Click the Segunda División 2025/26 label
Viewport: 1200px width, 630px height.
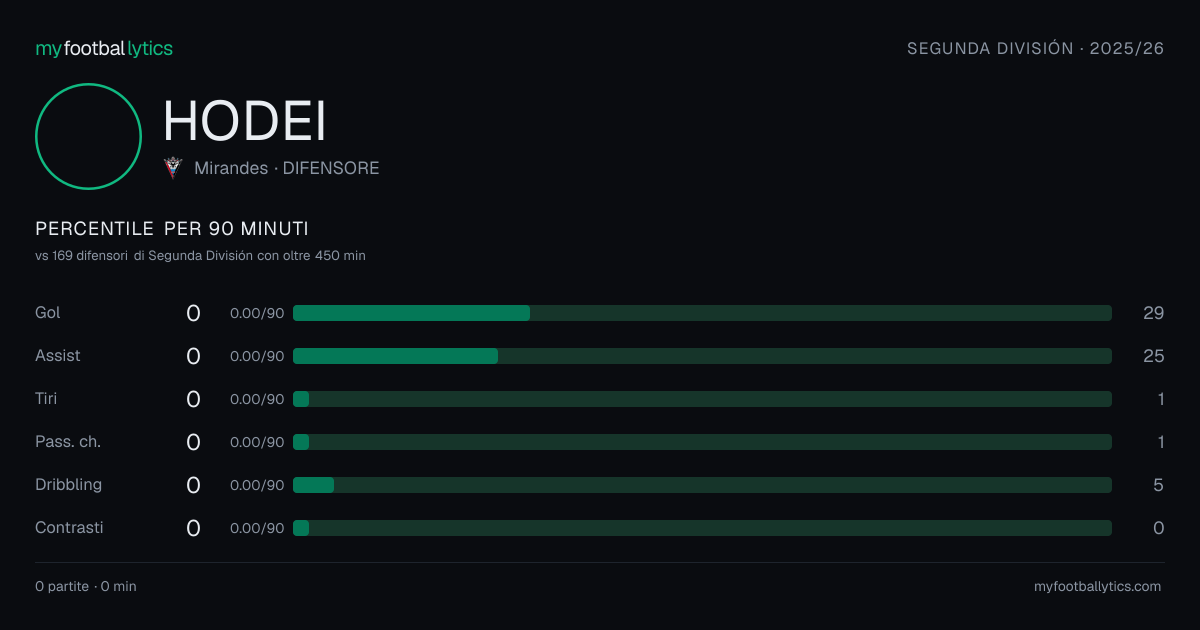[x=1035, y=48]
